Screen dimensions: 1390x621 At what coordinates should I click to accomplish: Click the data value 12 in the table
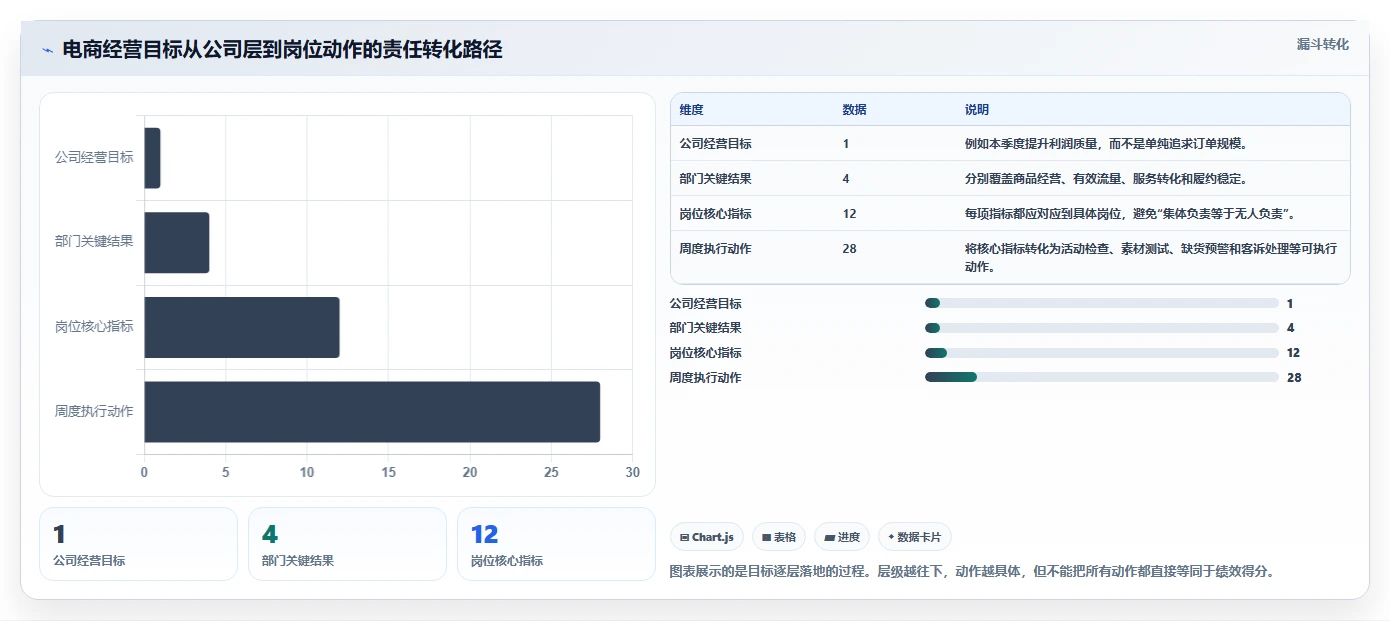coord(850,214)
